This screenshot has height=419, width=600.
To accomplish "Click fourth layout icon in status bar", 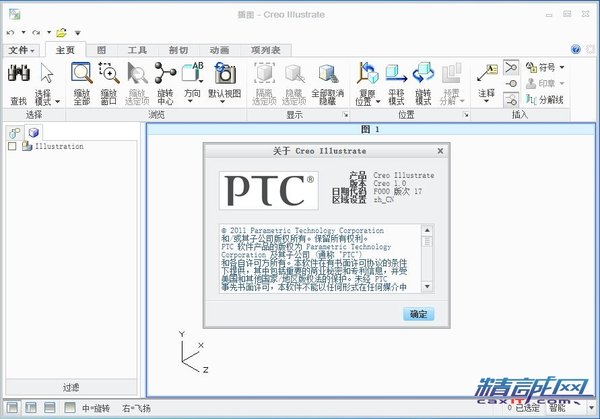I will point(70,408).
